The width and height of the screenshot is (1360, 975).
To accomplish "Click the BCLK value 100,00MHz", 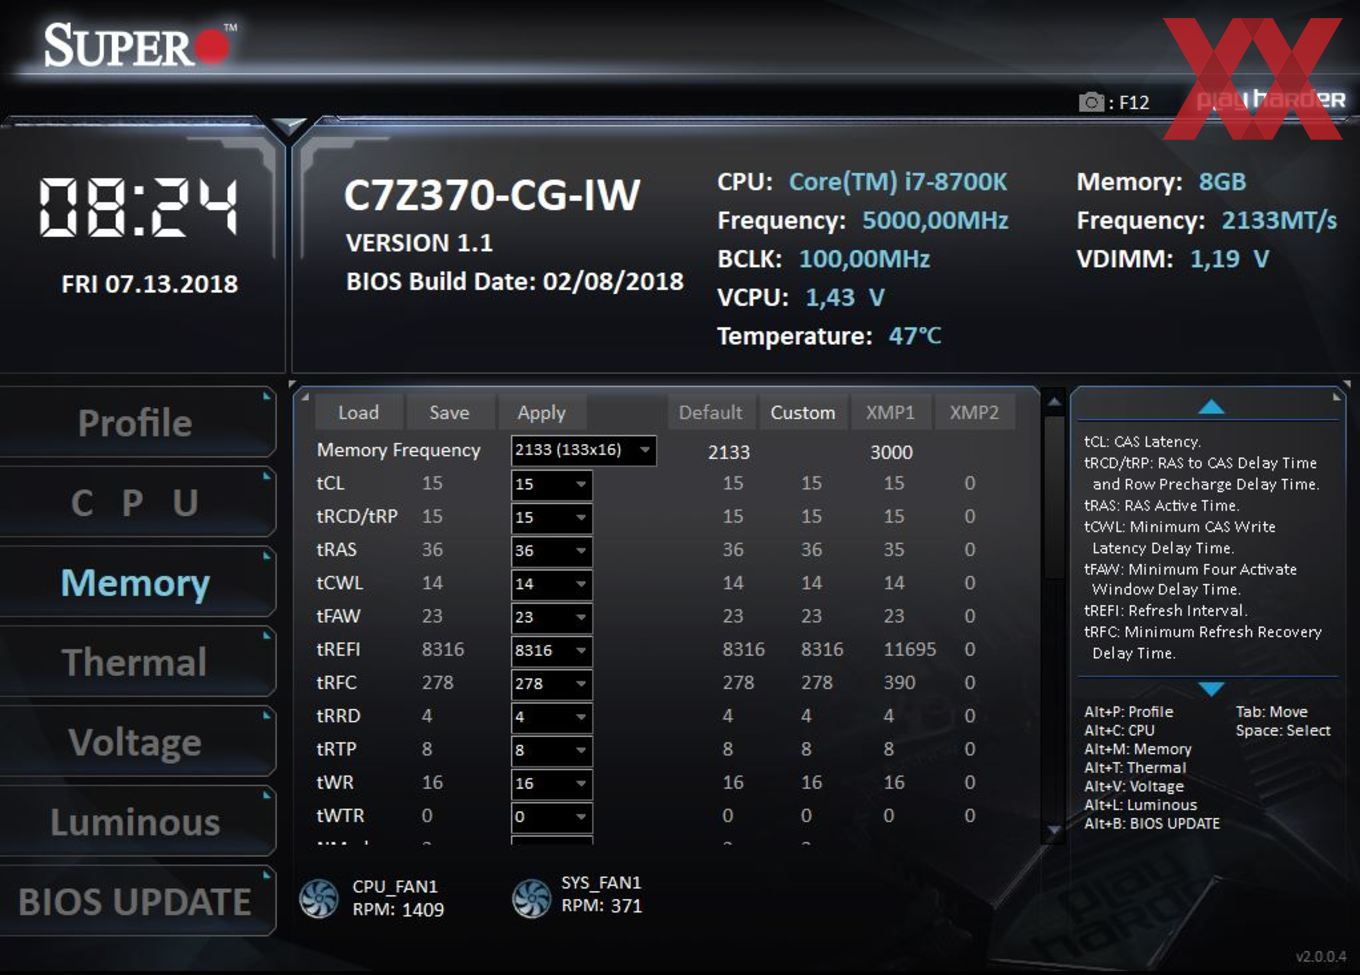I will (864, 259).
